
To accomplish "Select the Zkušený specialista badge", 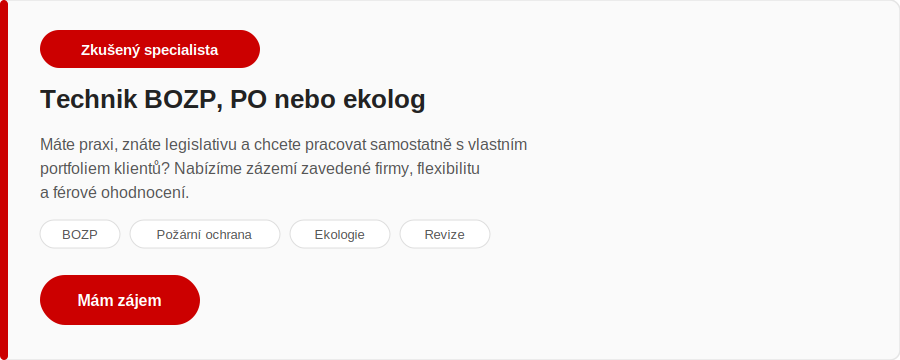I will (150, 49).
